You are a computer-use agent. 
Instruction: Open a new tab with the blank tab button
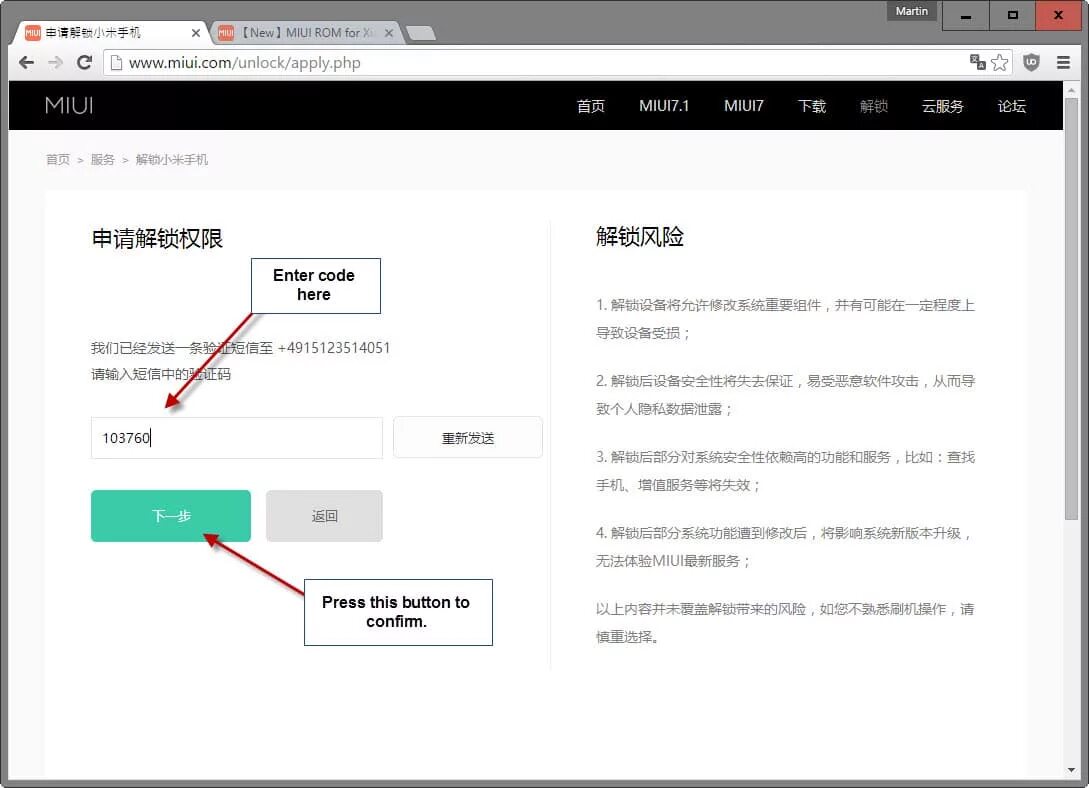(x=420, y=33)
